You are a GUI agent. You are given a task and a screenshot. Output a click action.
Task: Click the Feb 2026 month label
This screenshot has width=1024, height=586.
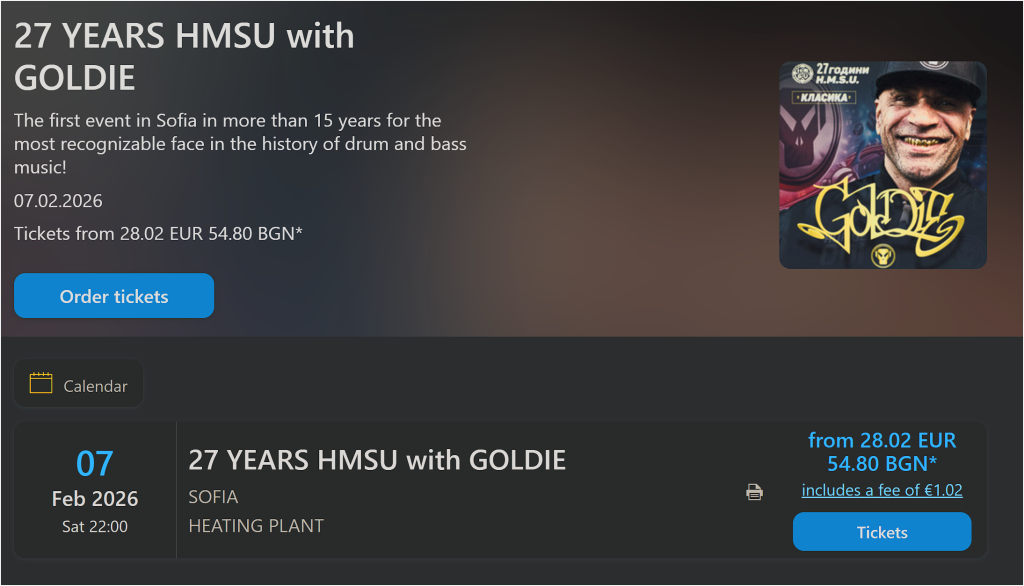pyautogui.click(x=95, y=498)
